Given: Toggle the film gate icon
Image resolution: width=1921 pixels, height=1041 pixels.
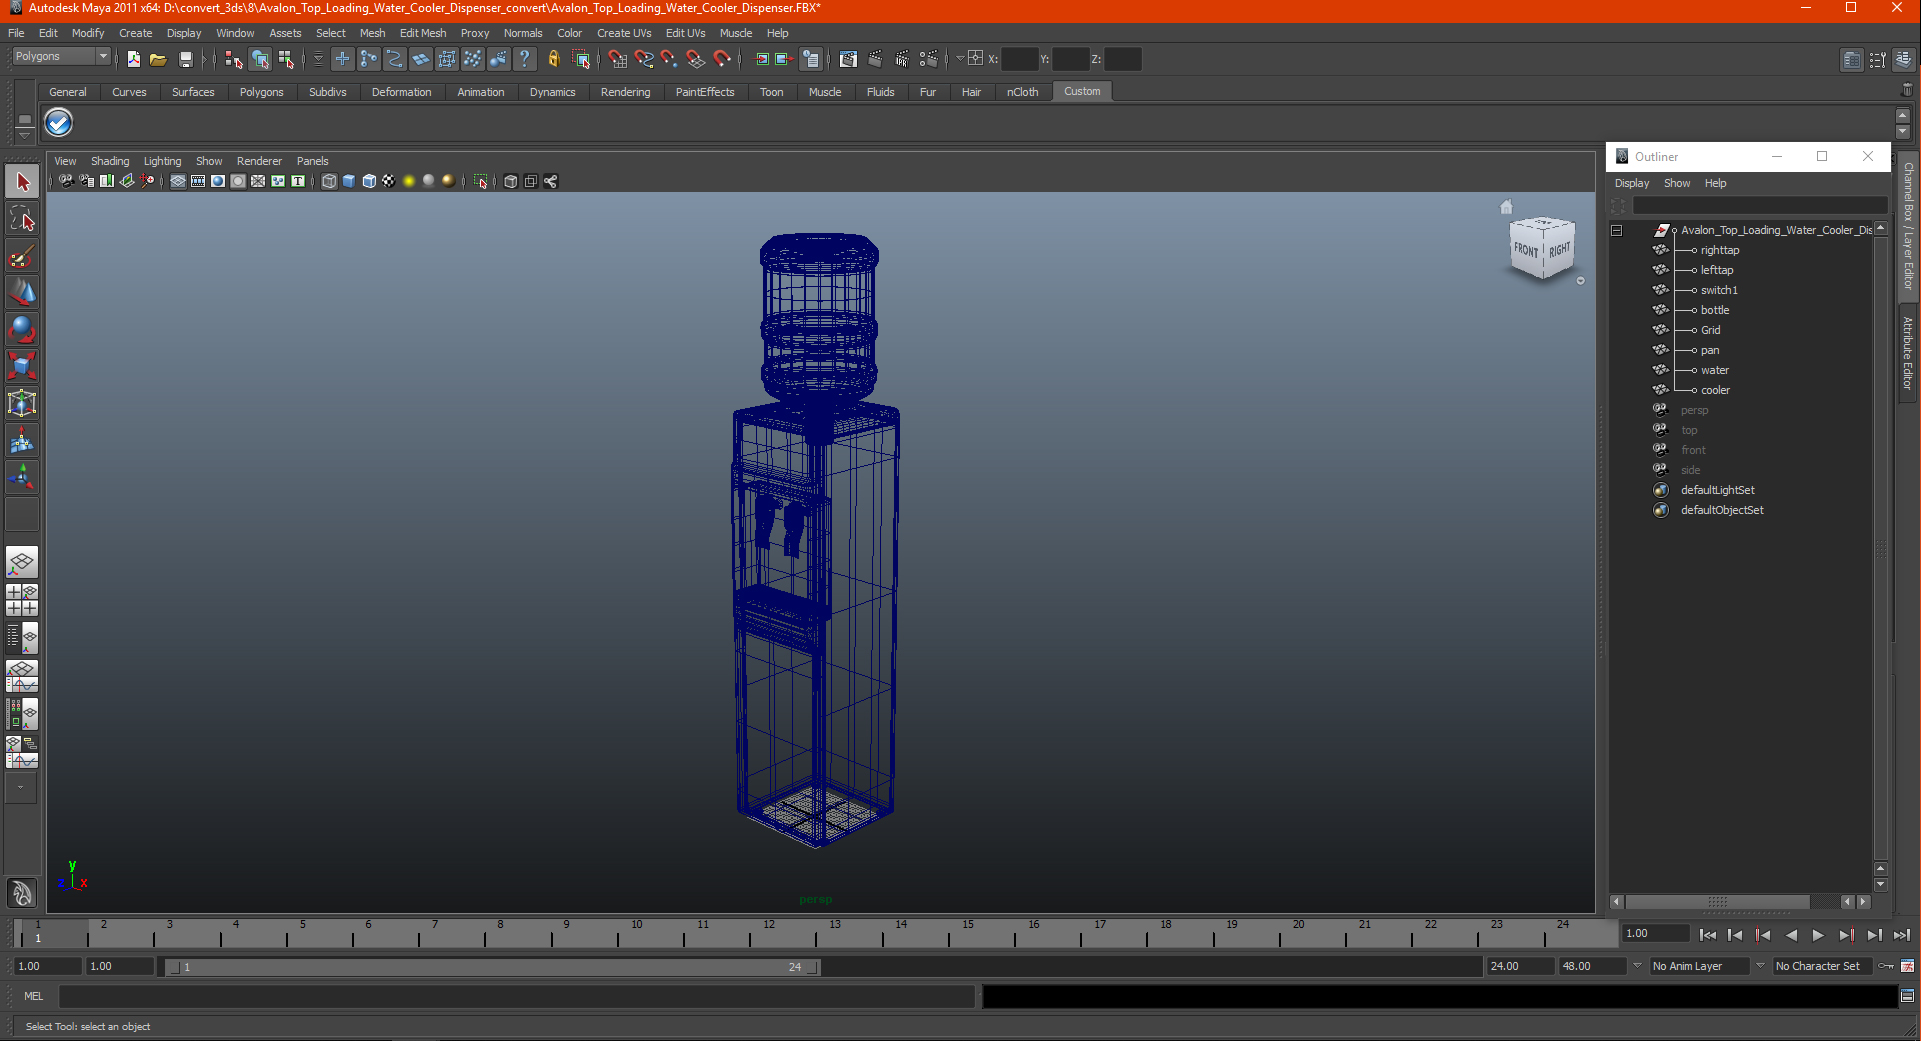Looking at the screenshot, I should (x=198, y=181).
